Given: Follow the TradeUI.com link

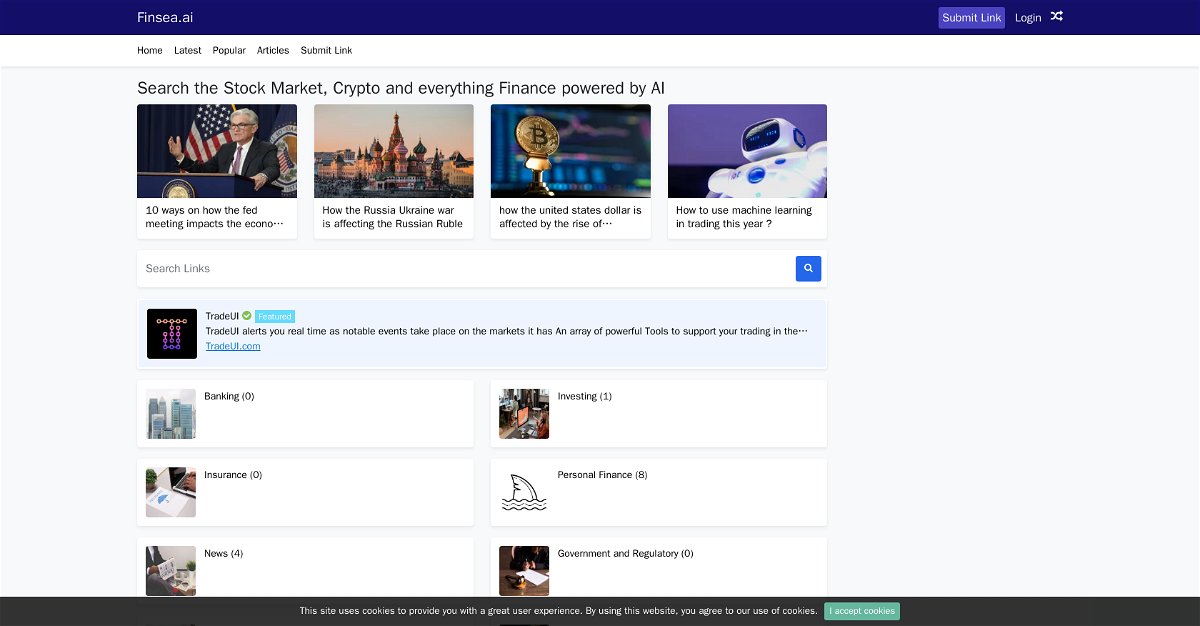Looking at the screenshot, I should (x=233, y=346).
